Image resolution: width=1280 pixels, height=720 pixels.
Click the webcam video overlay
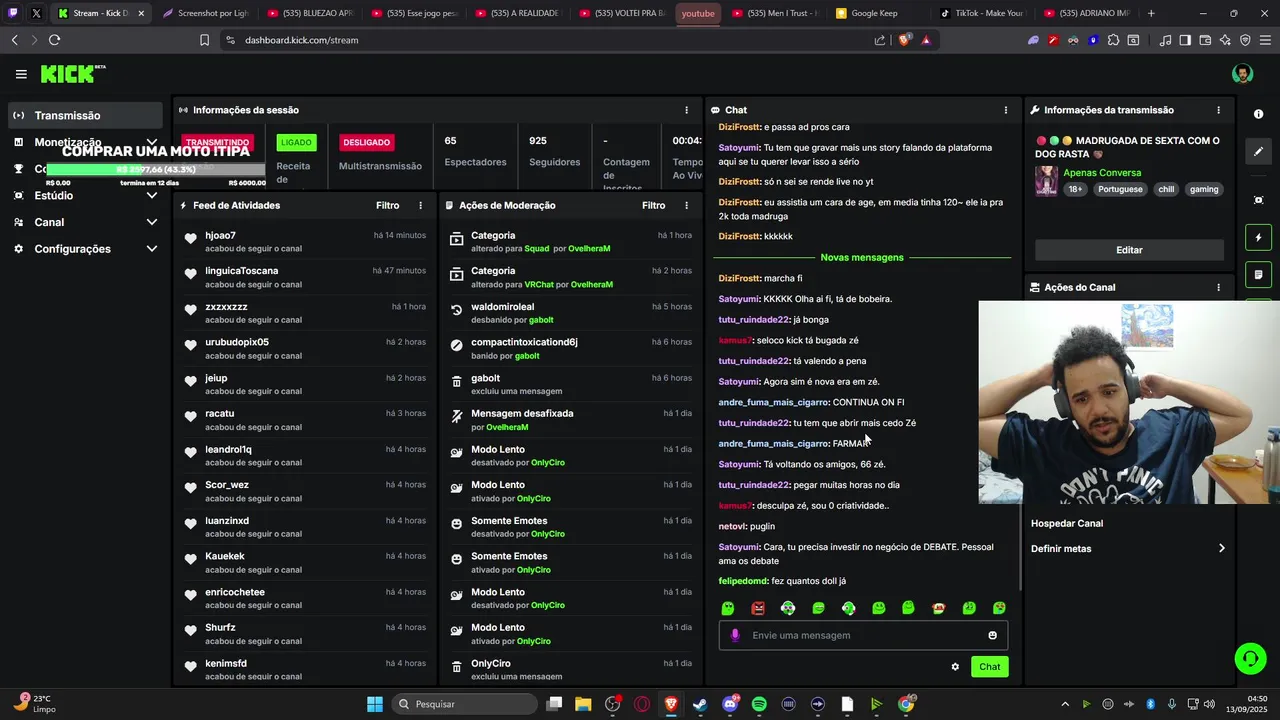[x=1129, y=402]
